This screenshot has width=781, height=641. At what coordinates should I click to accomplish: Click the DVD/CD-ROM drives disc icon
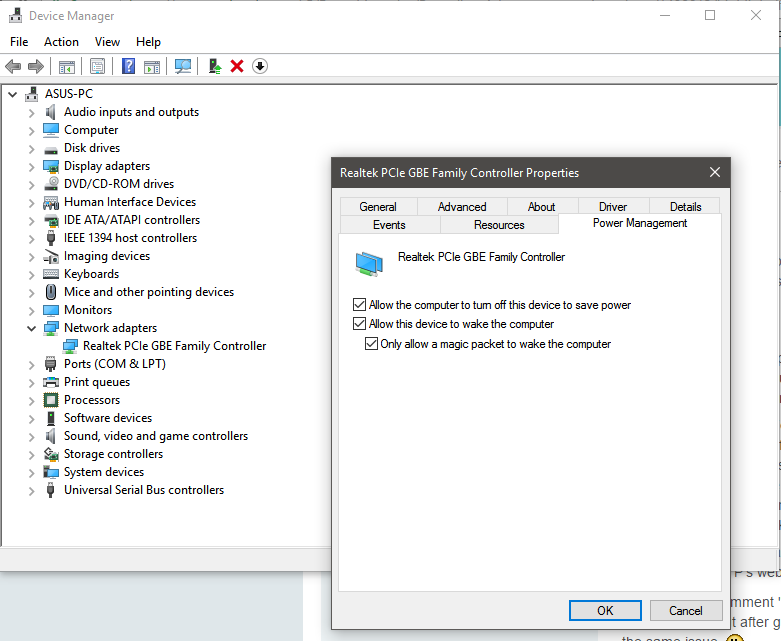pyautogui.click(x=51, y=184)
